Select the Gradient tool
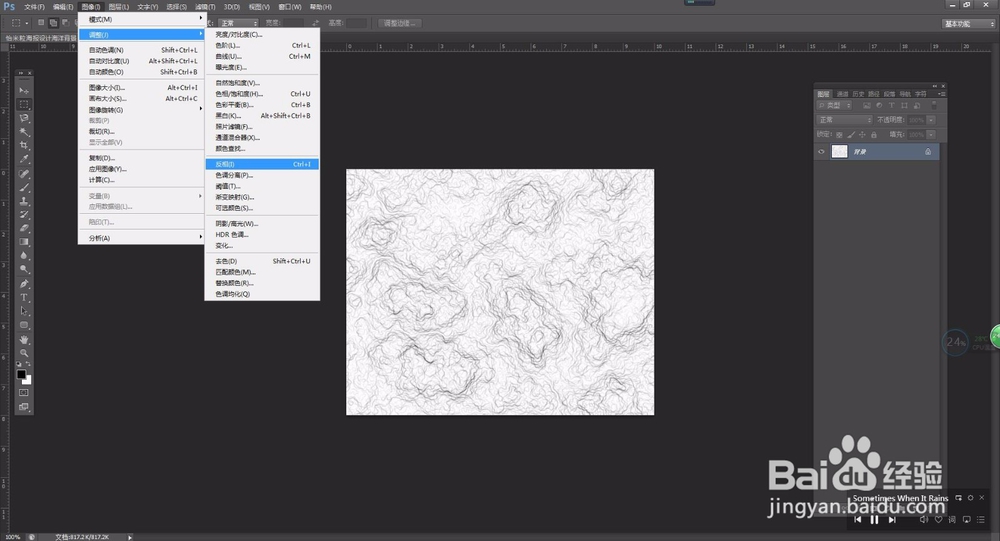 point(24,242)
